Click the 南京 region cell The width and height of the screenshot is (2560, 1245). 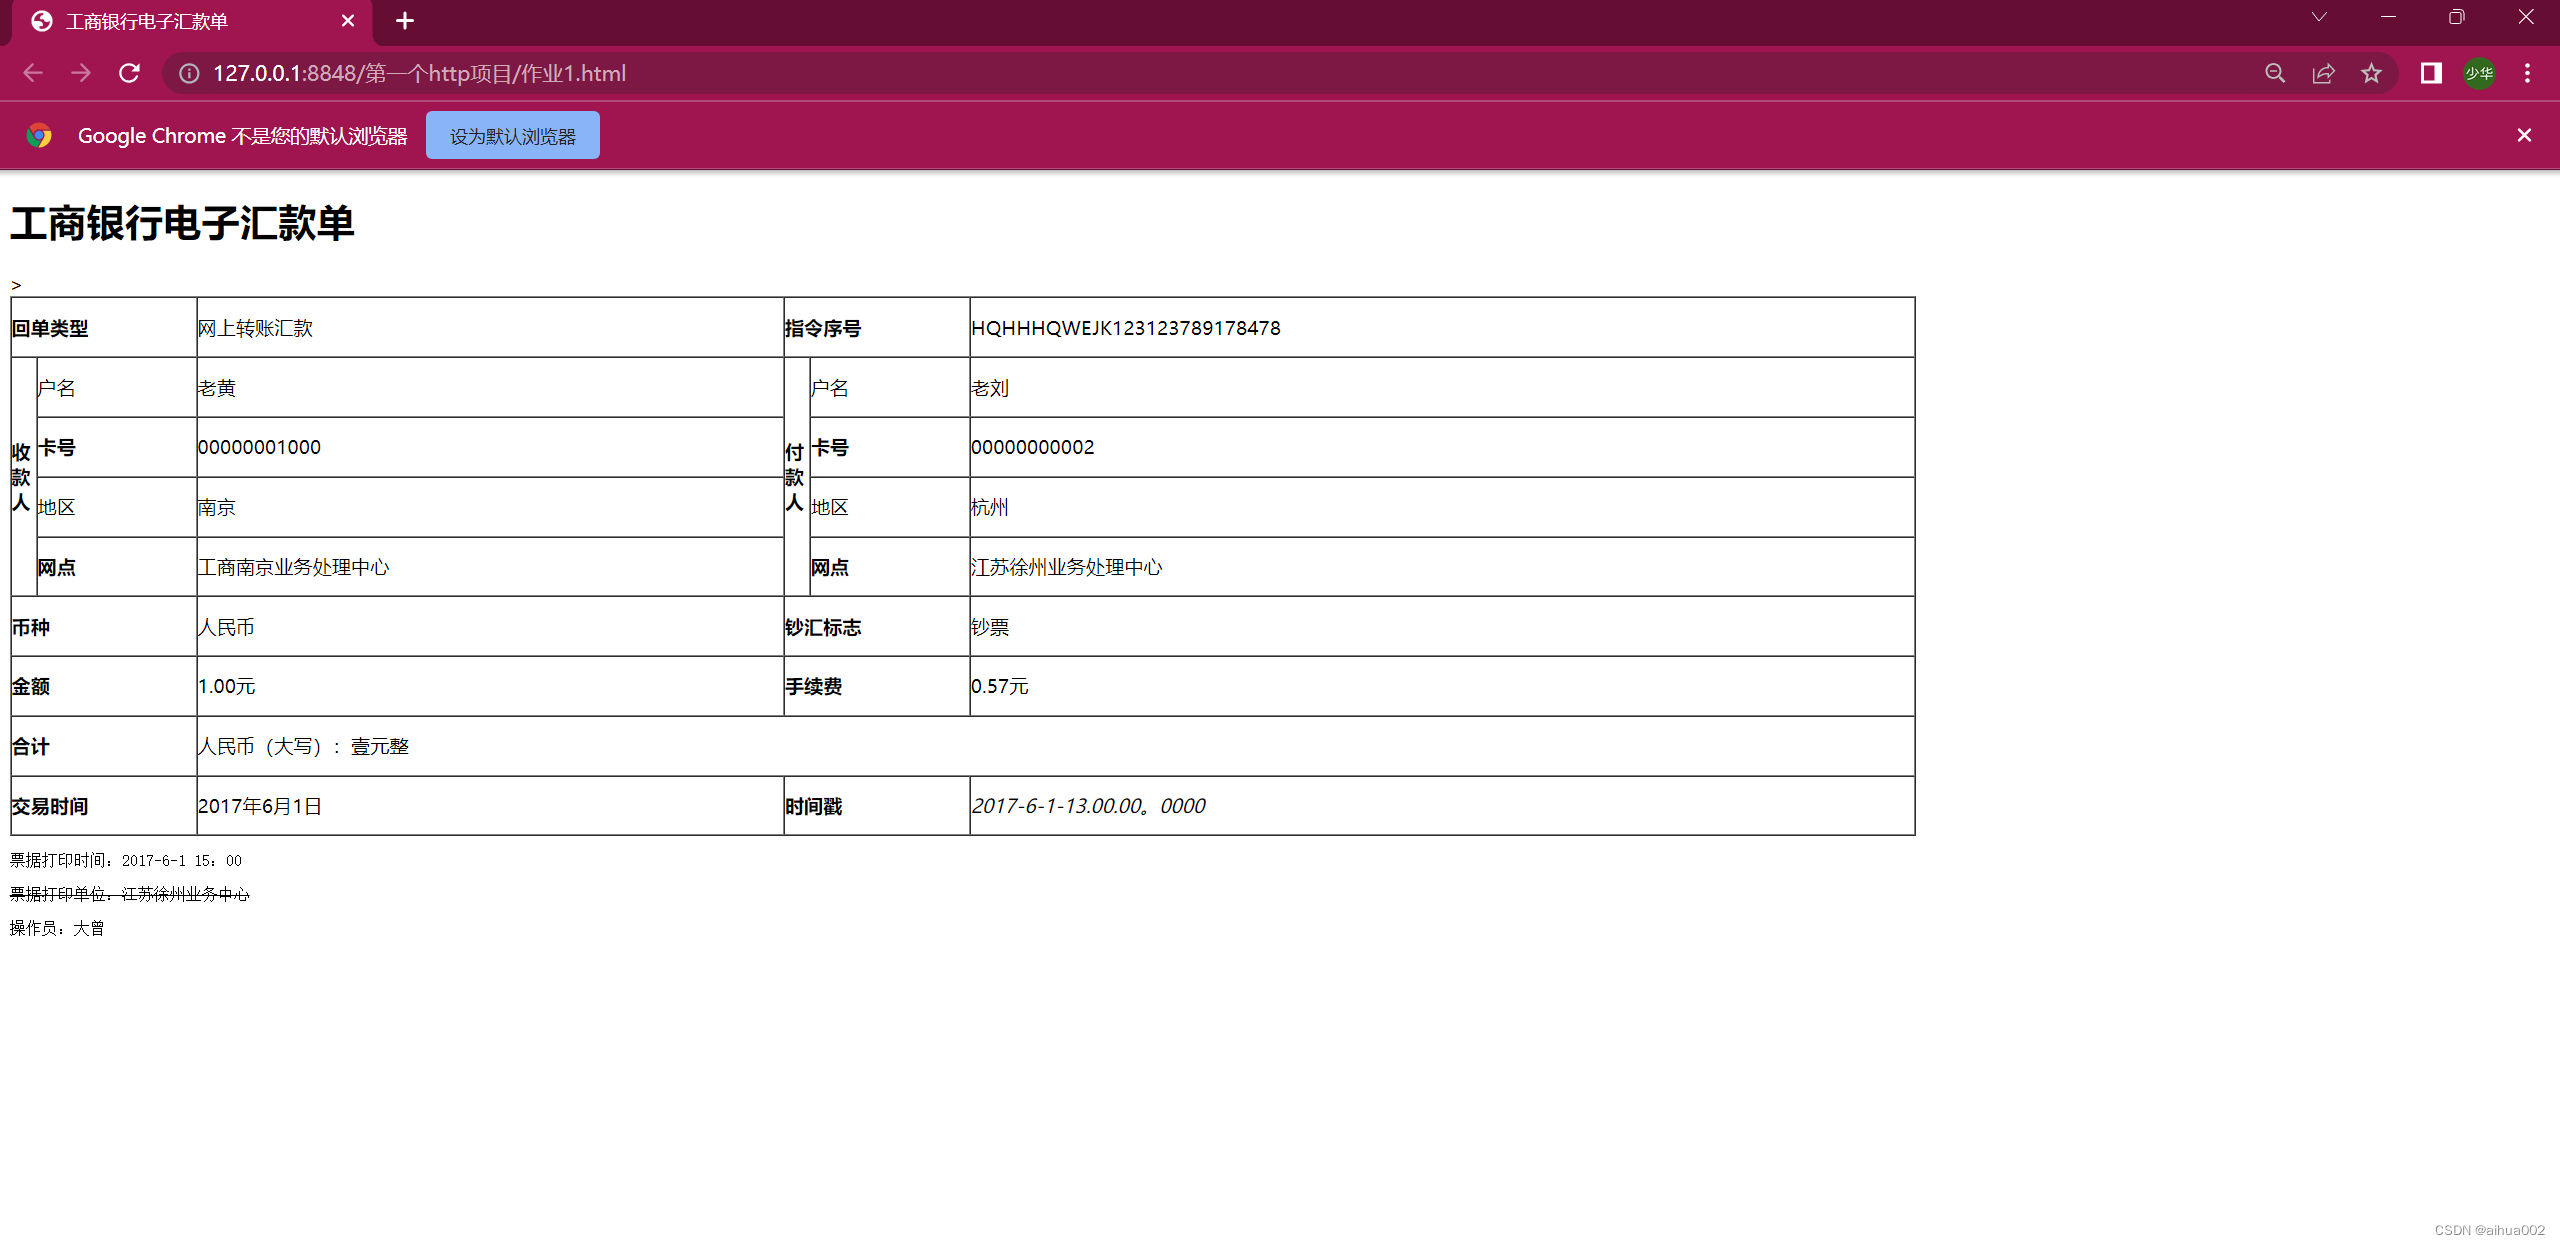[x=490, y=507]
